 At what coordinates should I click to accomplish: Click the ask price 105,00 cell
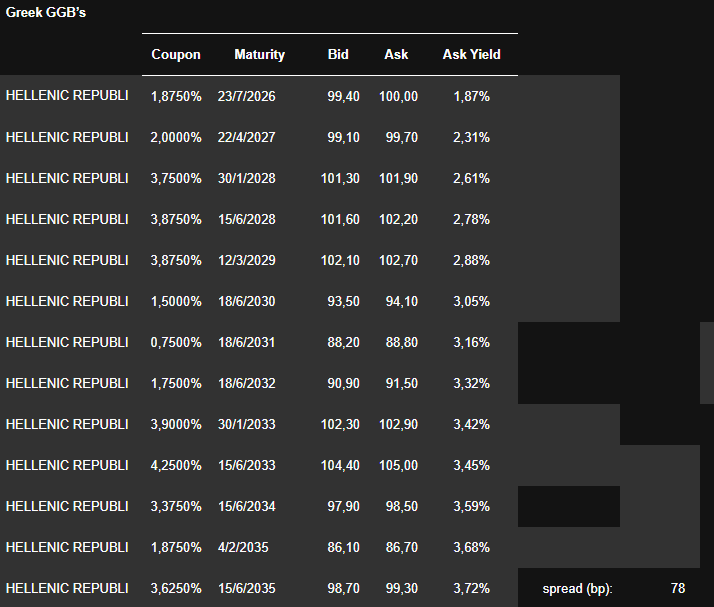399,465
